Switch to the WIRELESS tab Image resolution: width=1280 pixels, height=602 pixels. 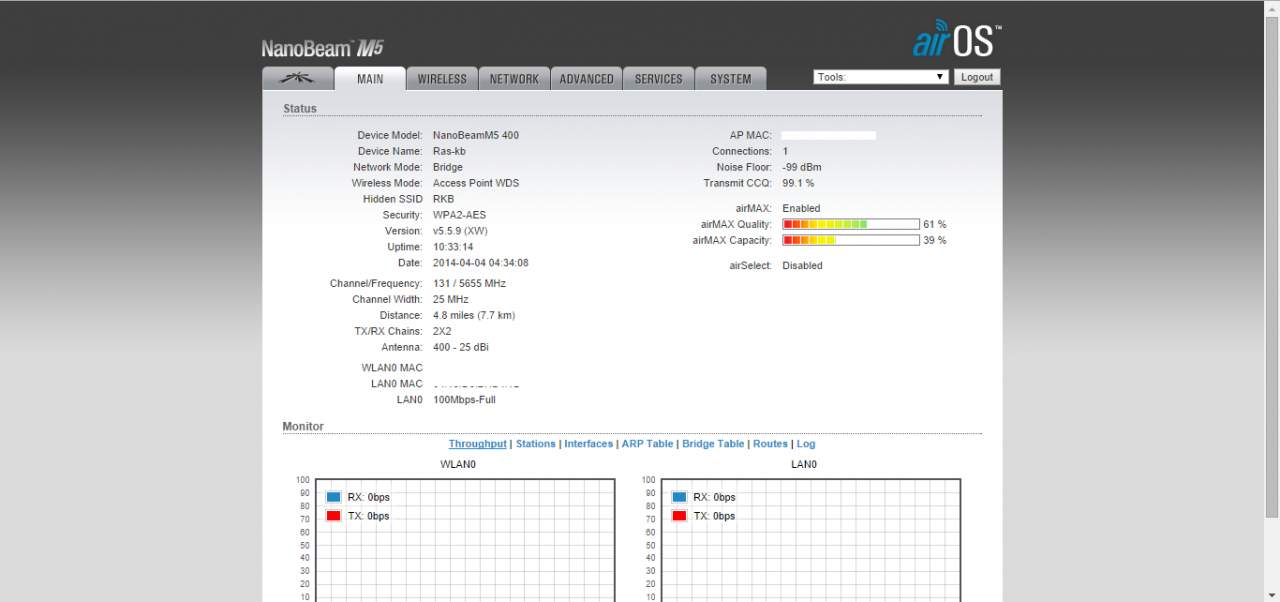[442, 79]
